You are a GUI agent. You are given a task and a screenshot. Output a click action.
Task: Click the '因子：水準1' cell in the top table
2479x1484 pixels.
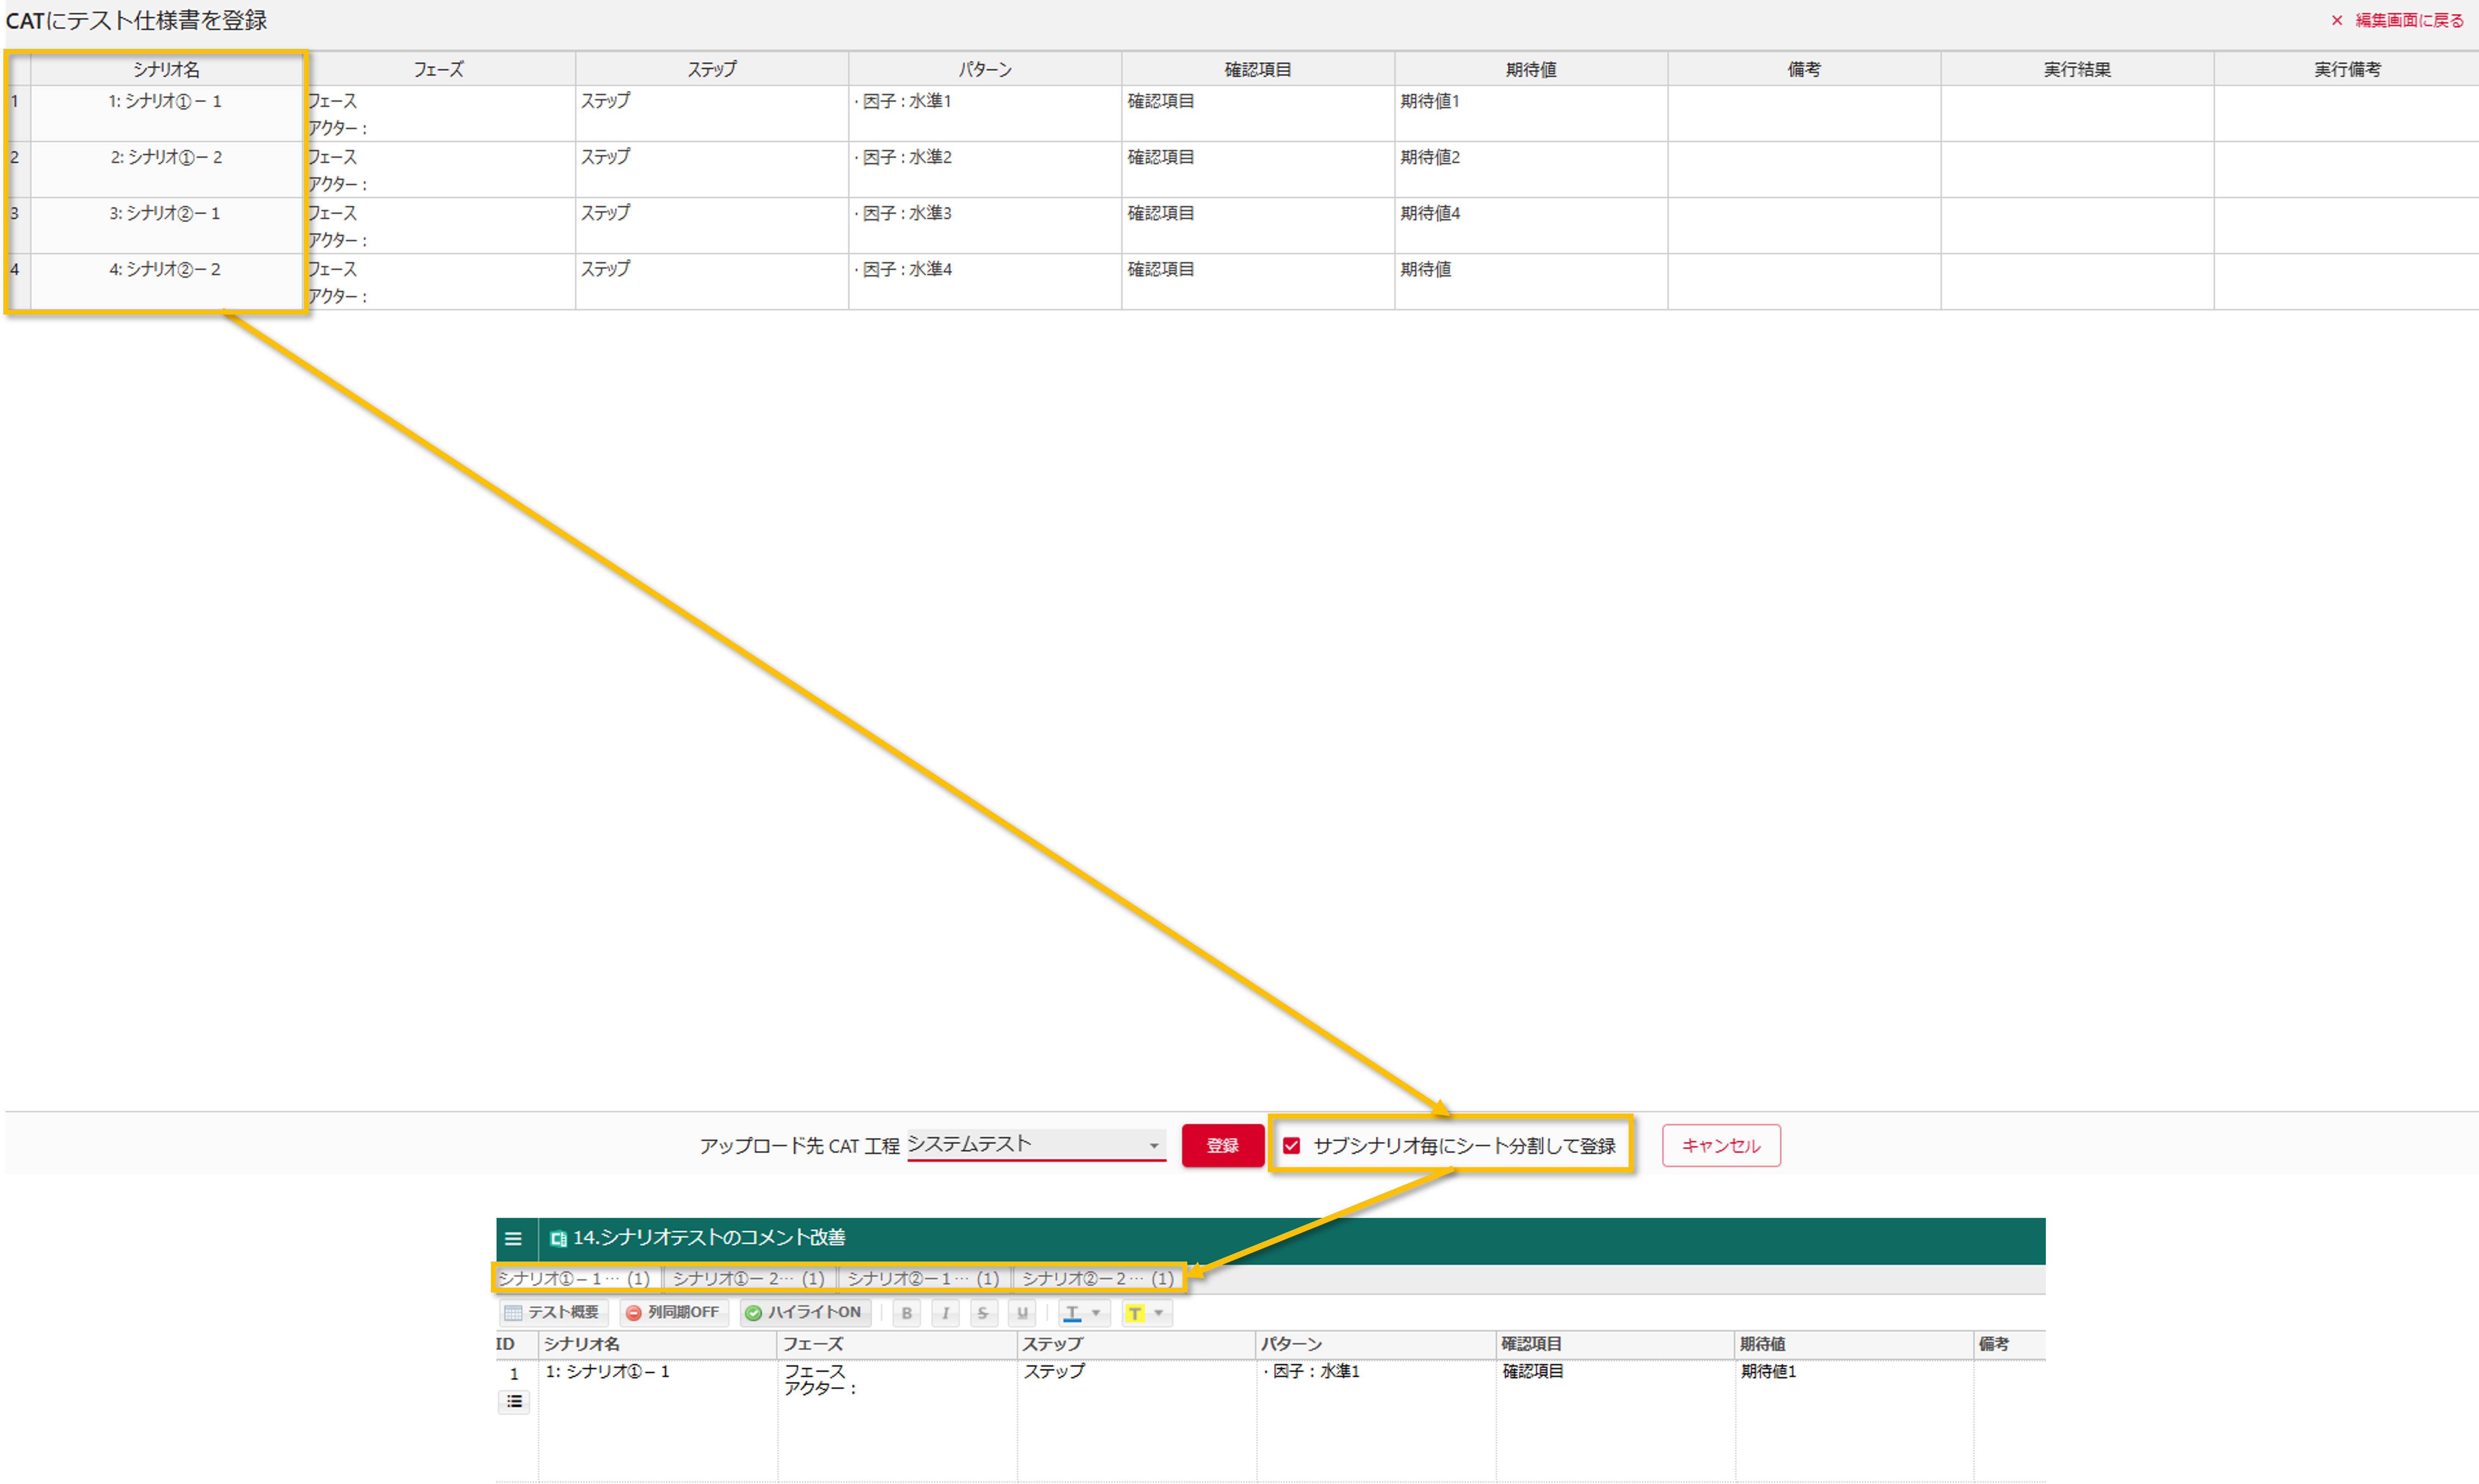point(985,113)
